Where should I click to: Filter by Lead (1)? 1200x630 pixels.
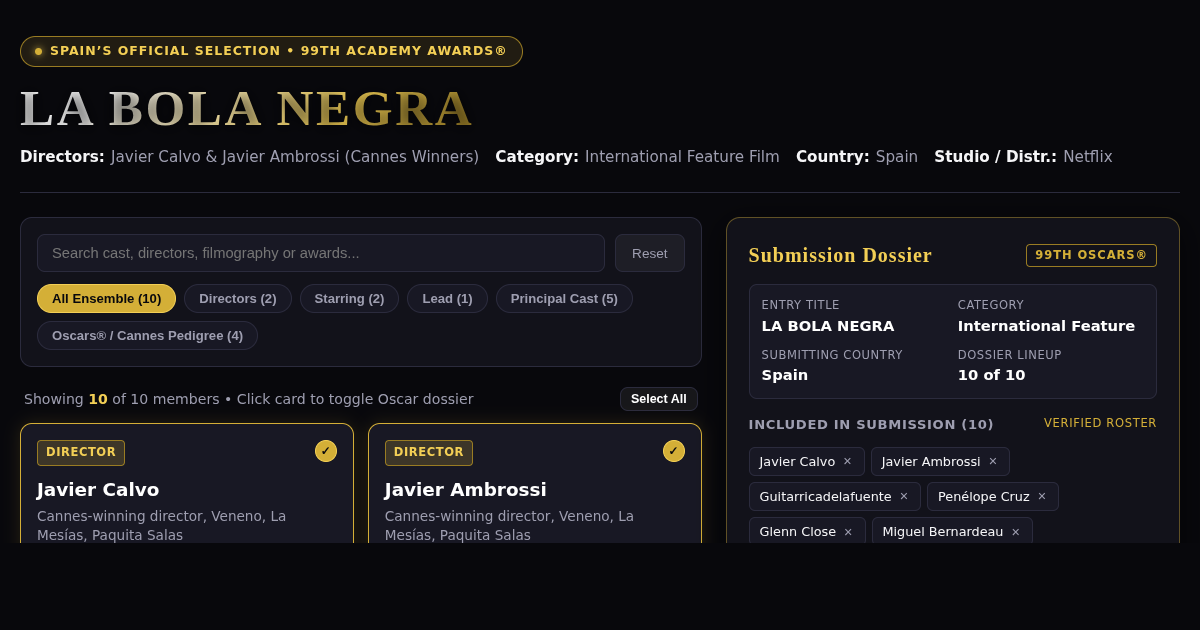tap(447, 298)
